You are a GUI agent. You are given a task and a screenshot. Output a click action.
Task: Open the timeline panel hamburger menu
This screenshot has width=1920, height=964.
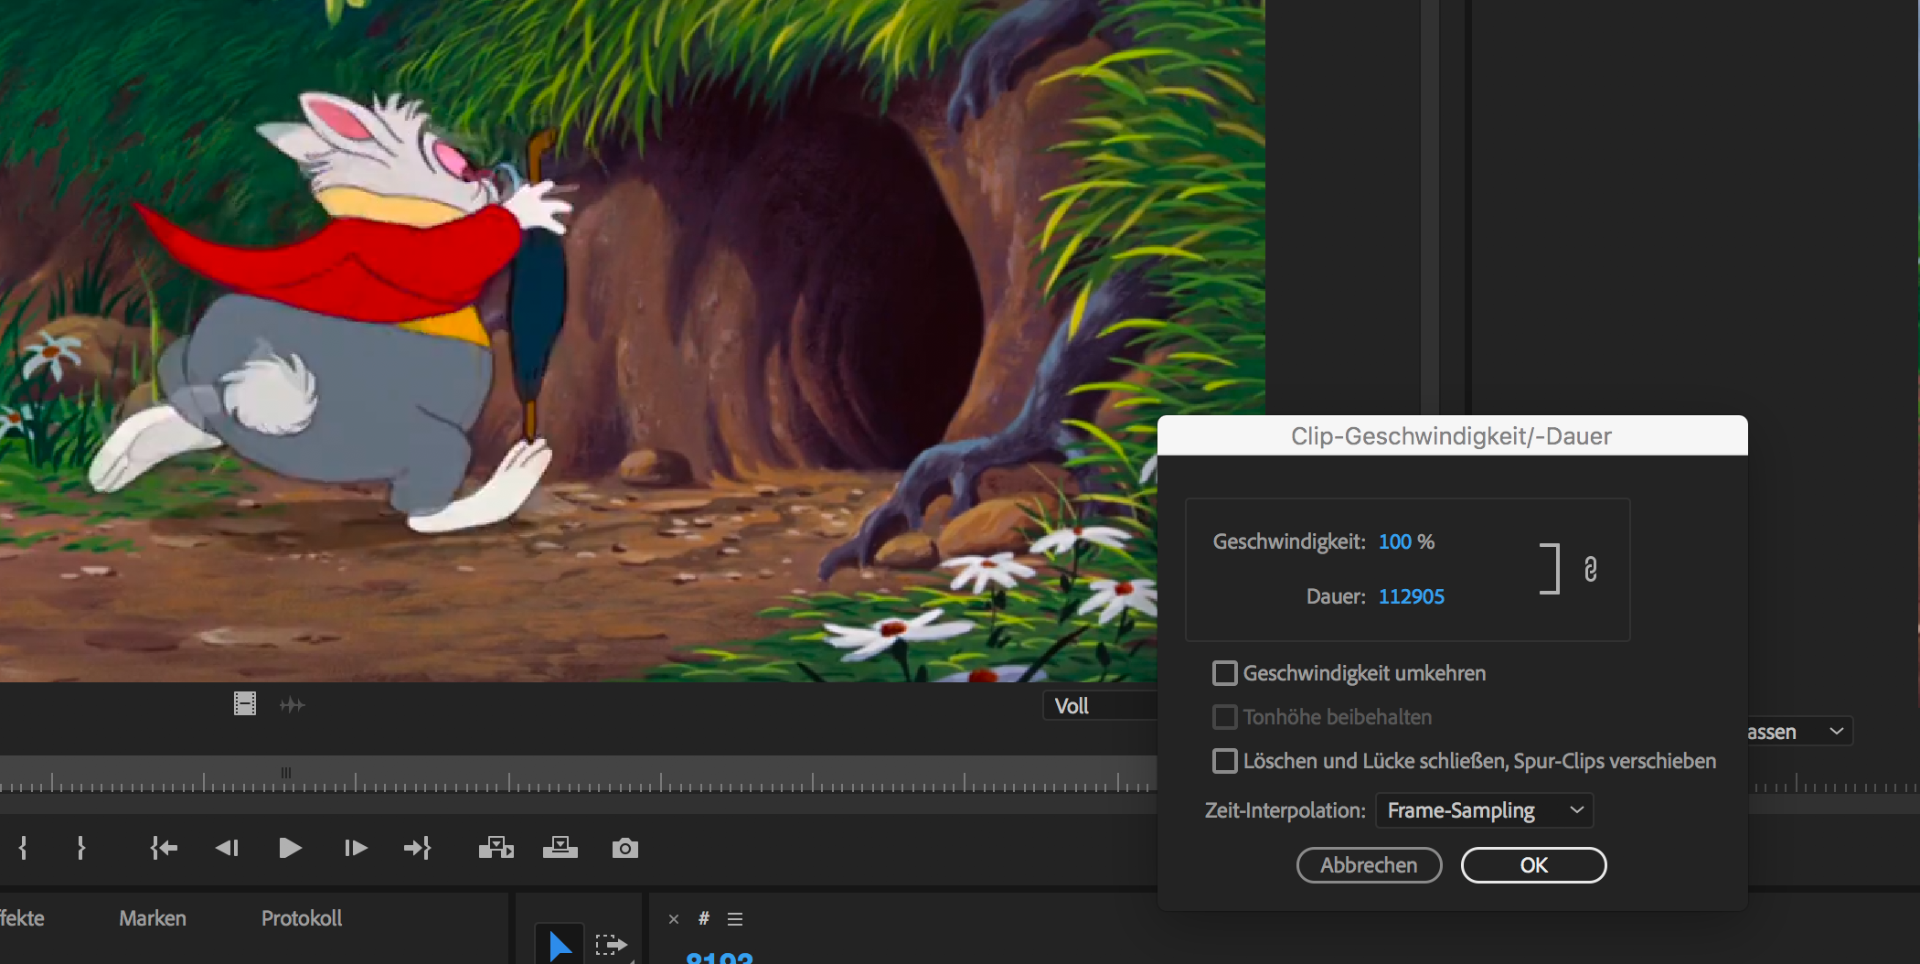coord(735,919)
